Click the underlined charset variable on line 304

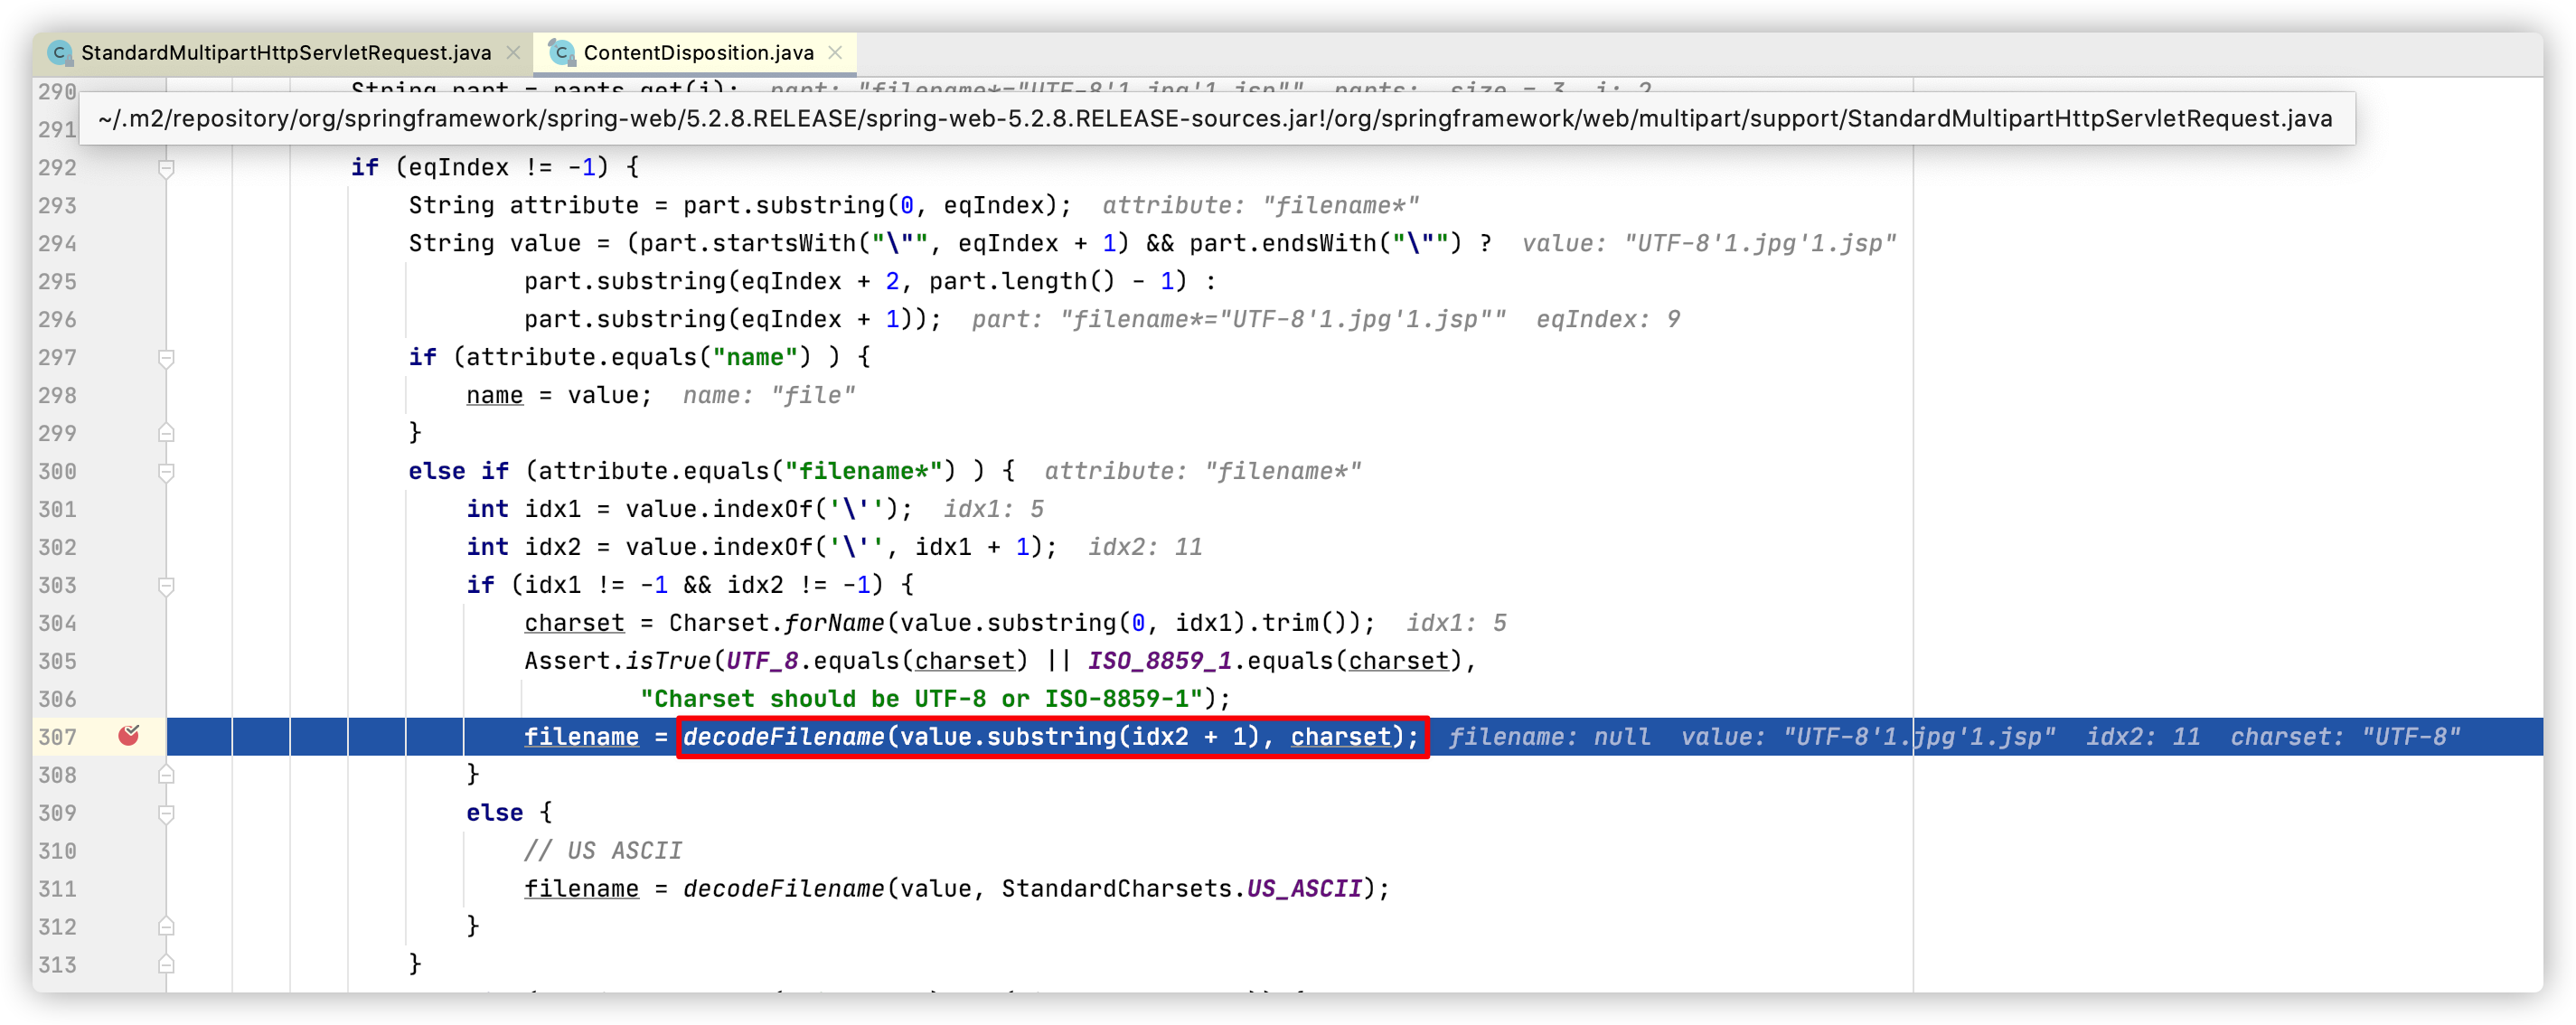(574, 623)
